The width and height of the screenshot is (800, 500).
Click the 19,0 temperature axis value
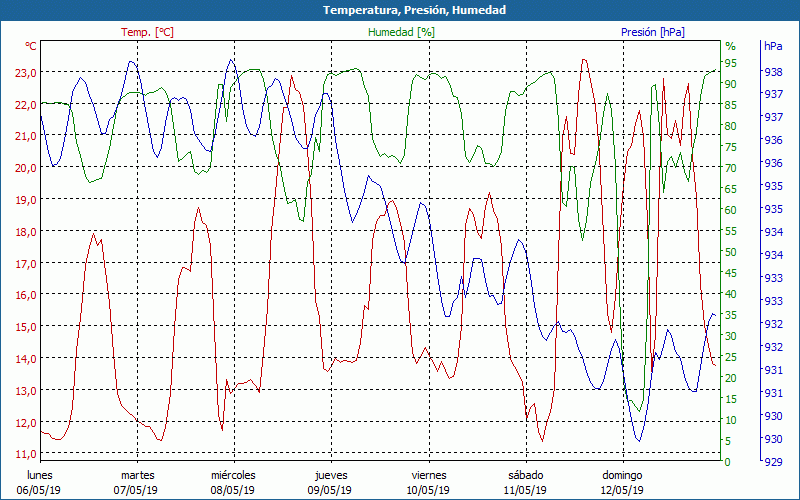[26, 200]
